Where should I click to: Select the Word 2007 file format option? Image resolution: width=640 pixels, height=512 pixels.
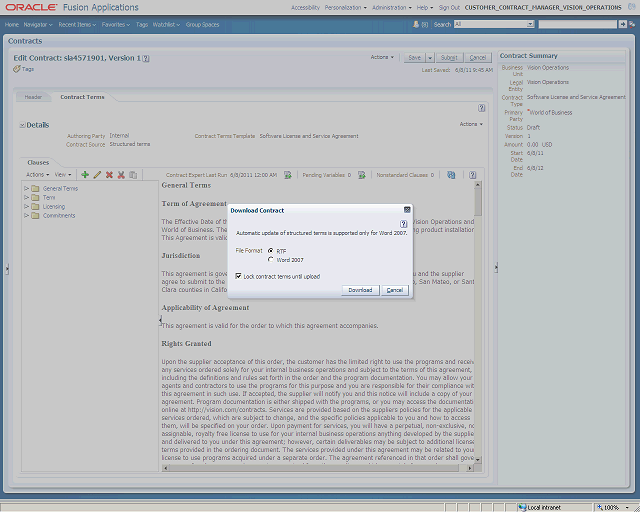tap(271, 260)
